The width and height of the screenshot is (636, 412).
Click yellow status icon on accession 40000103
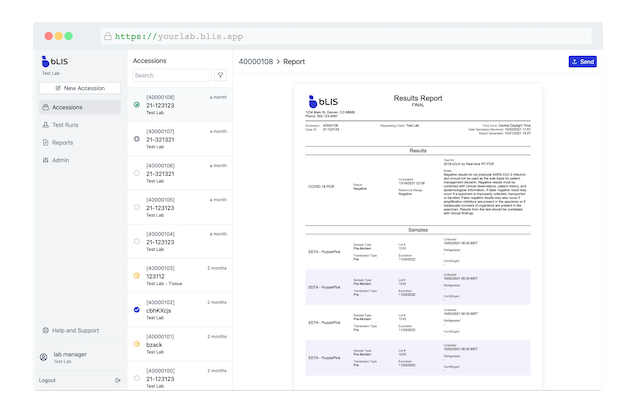137,275
